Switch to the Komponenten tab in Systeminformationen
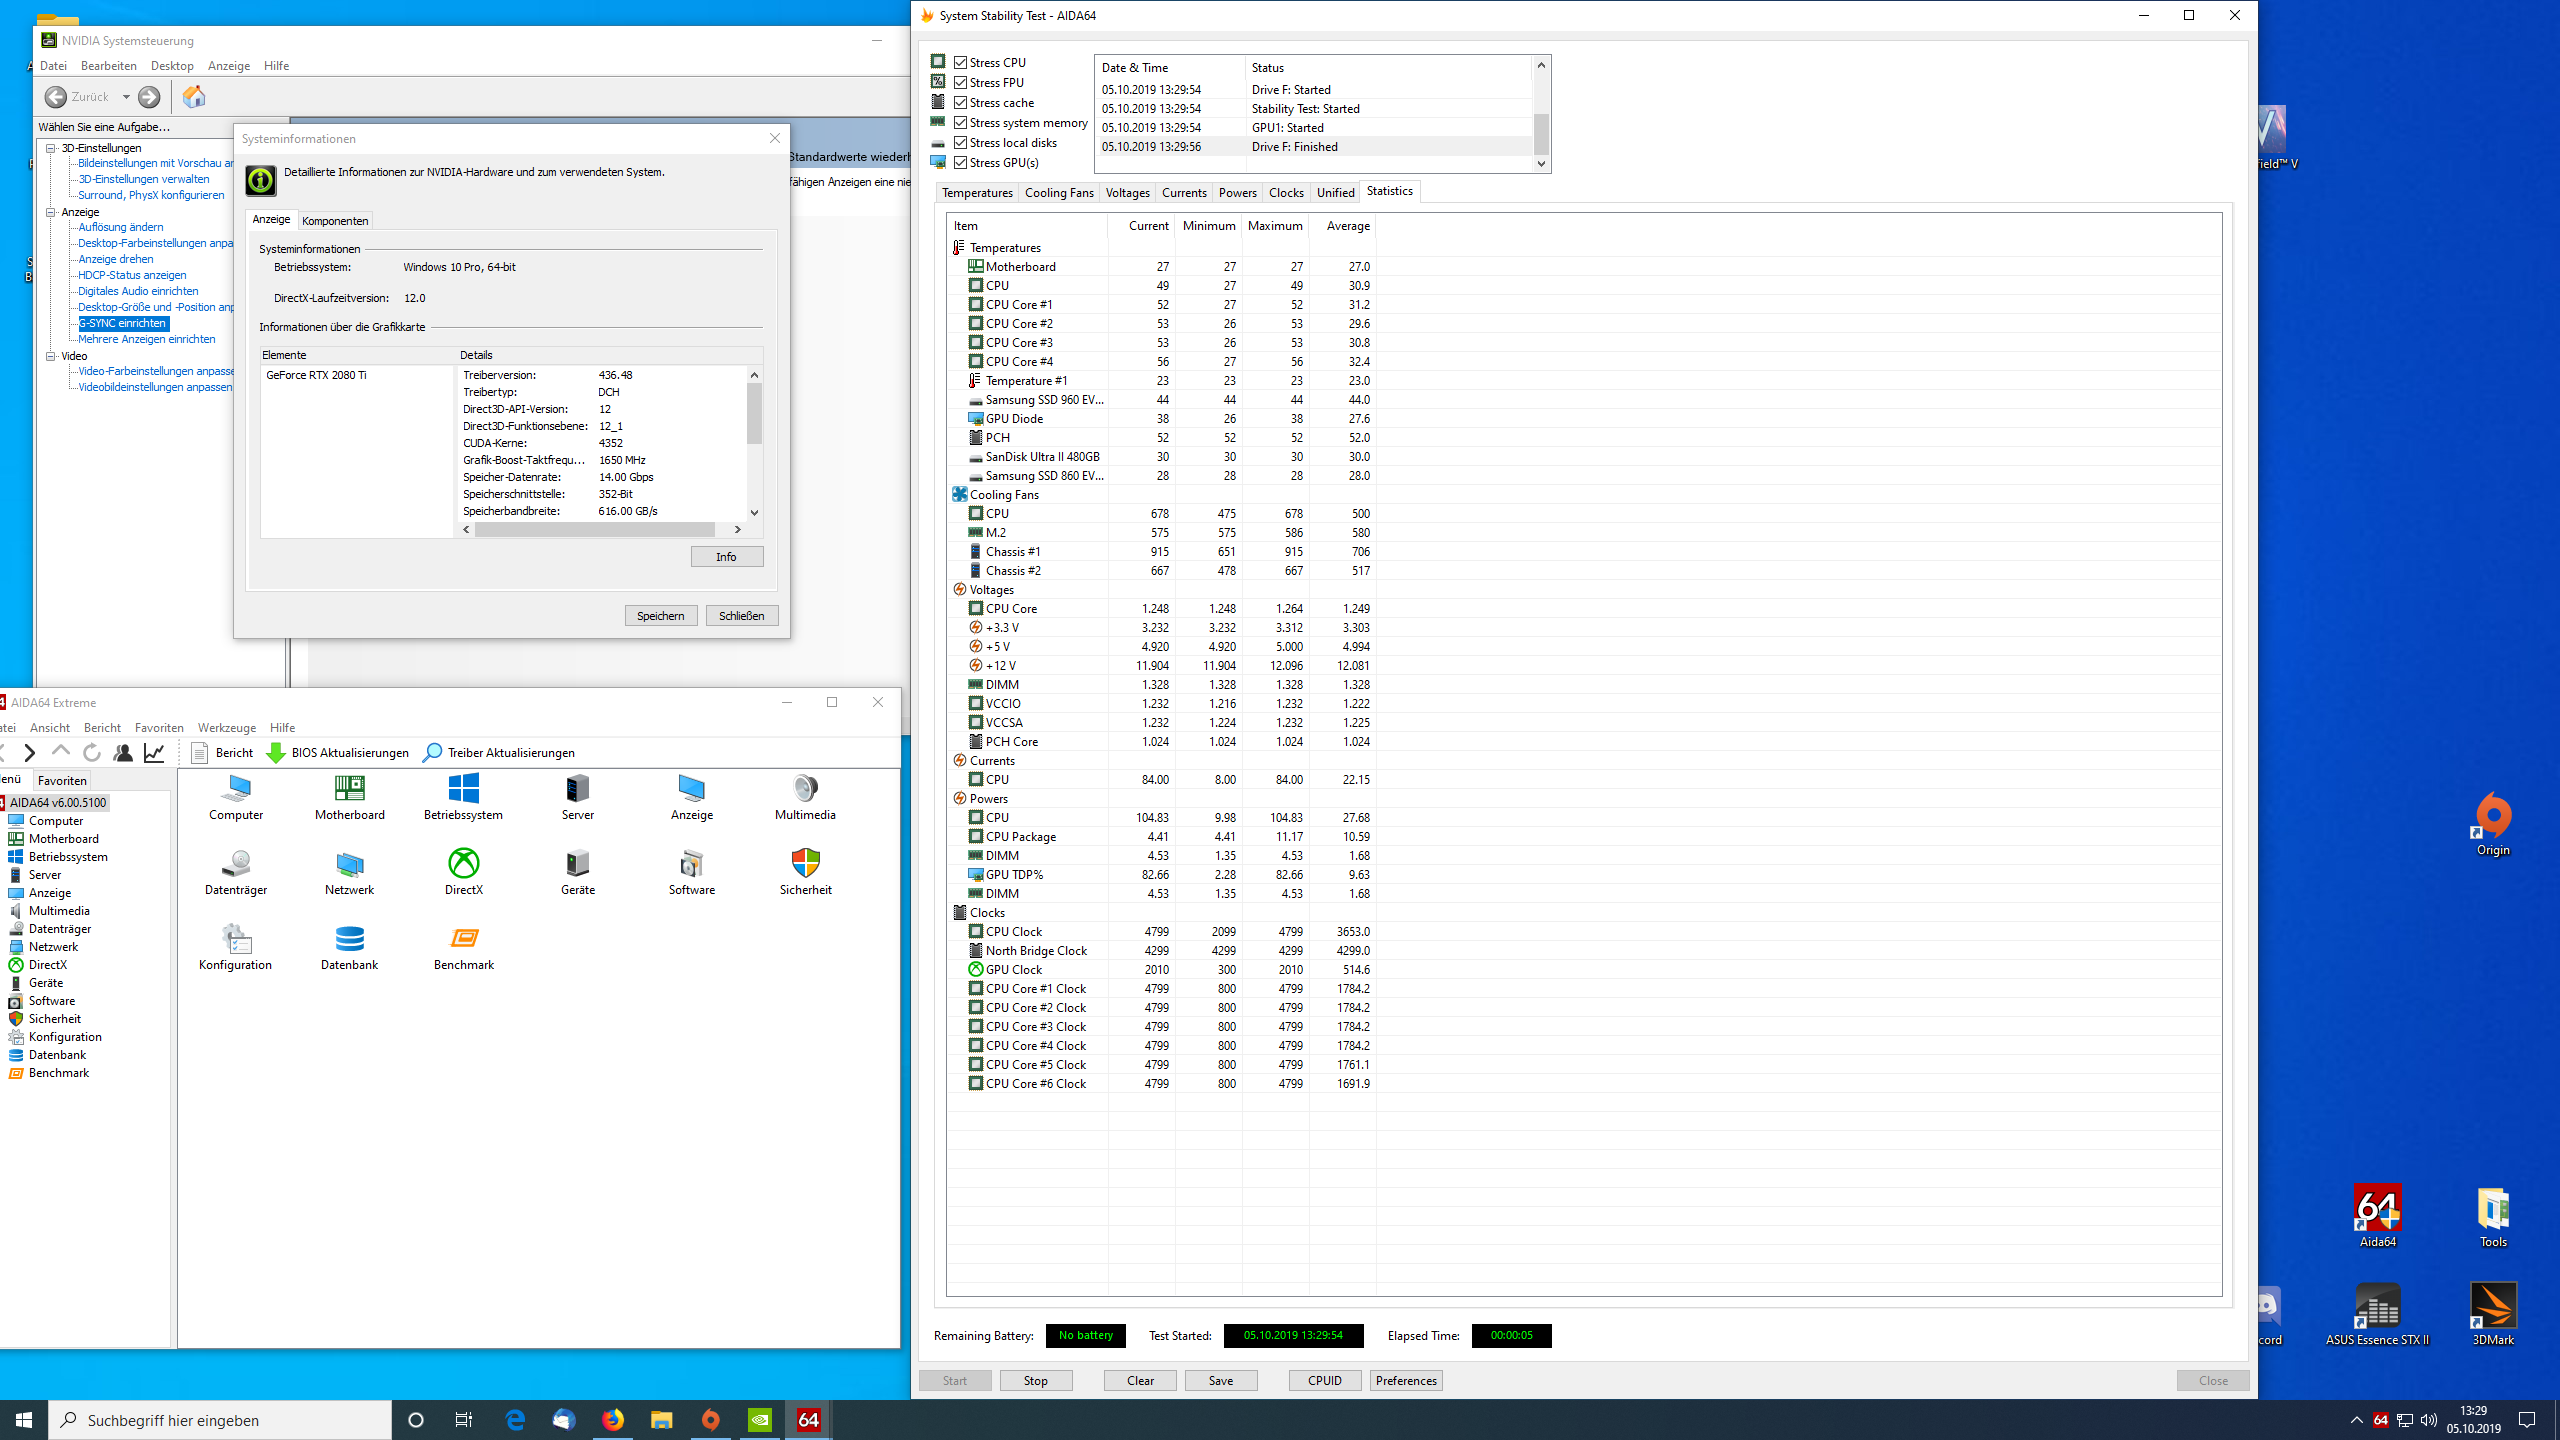Screen dimensions: 2560x1440 (335, 220)
